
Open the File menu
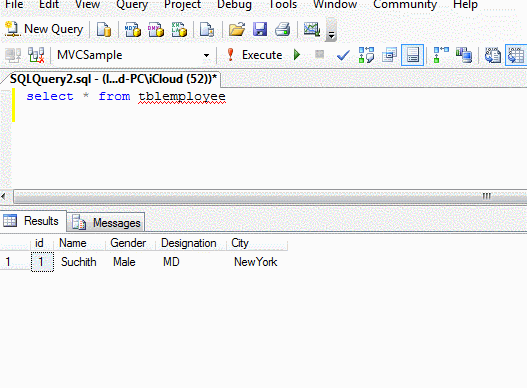pos(14,4)
